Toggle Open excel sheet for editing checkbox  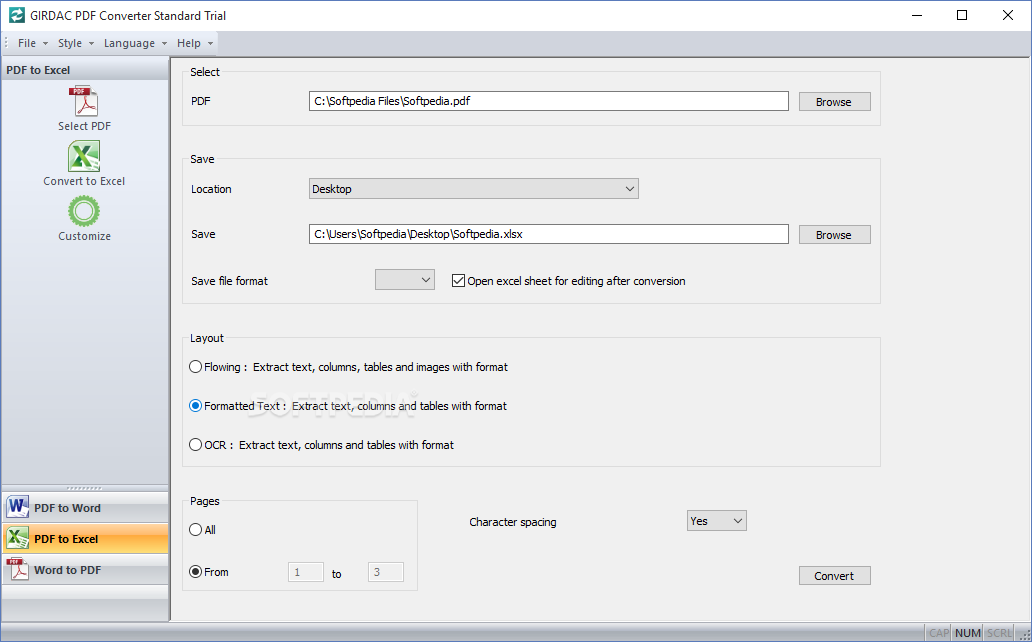(458, 281)
